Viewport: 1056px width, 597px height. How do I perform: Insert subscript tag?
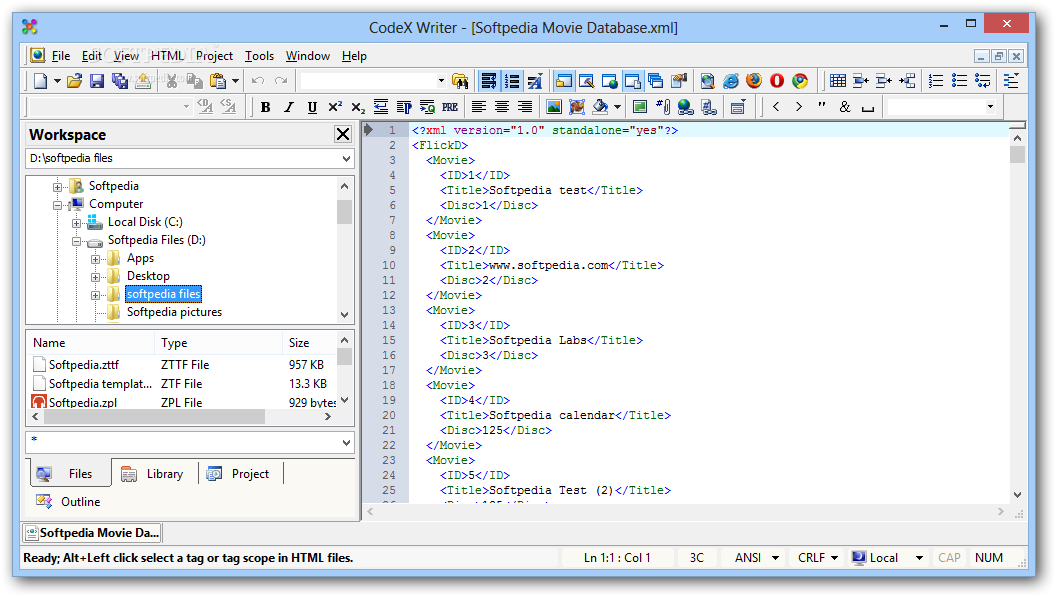point(358,107)
